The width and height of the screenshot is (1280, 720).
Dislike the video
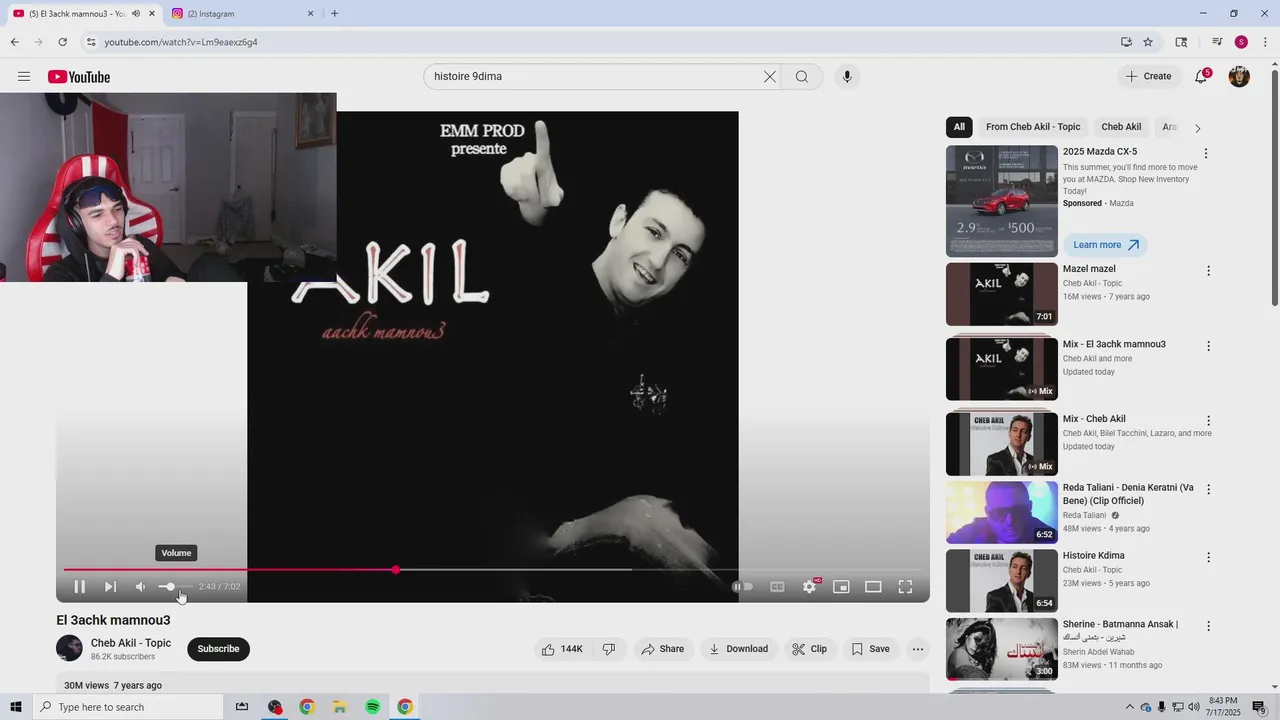click(x=609, y=649)
